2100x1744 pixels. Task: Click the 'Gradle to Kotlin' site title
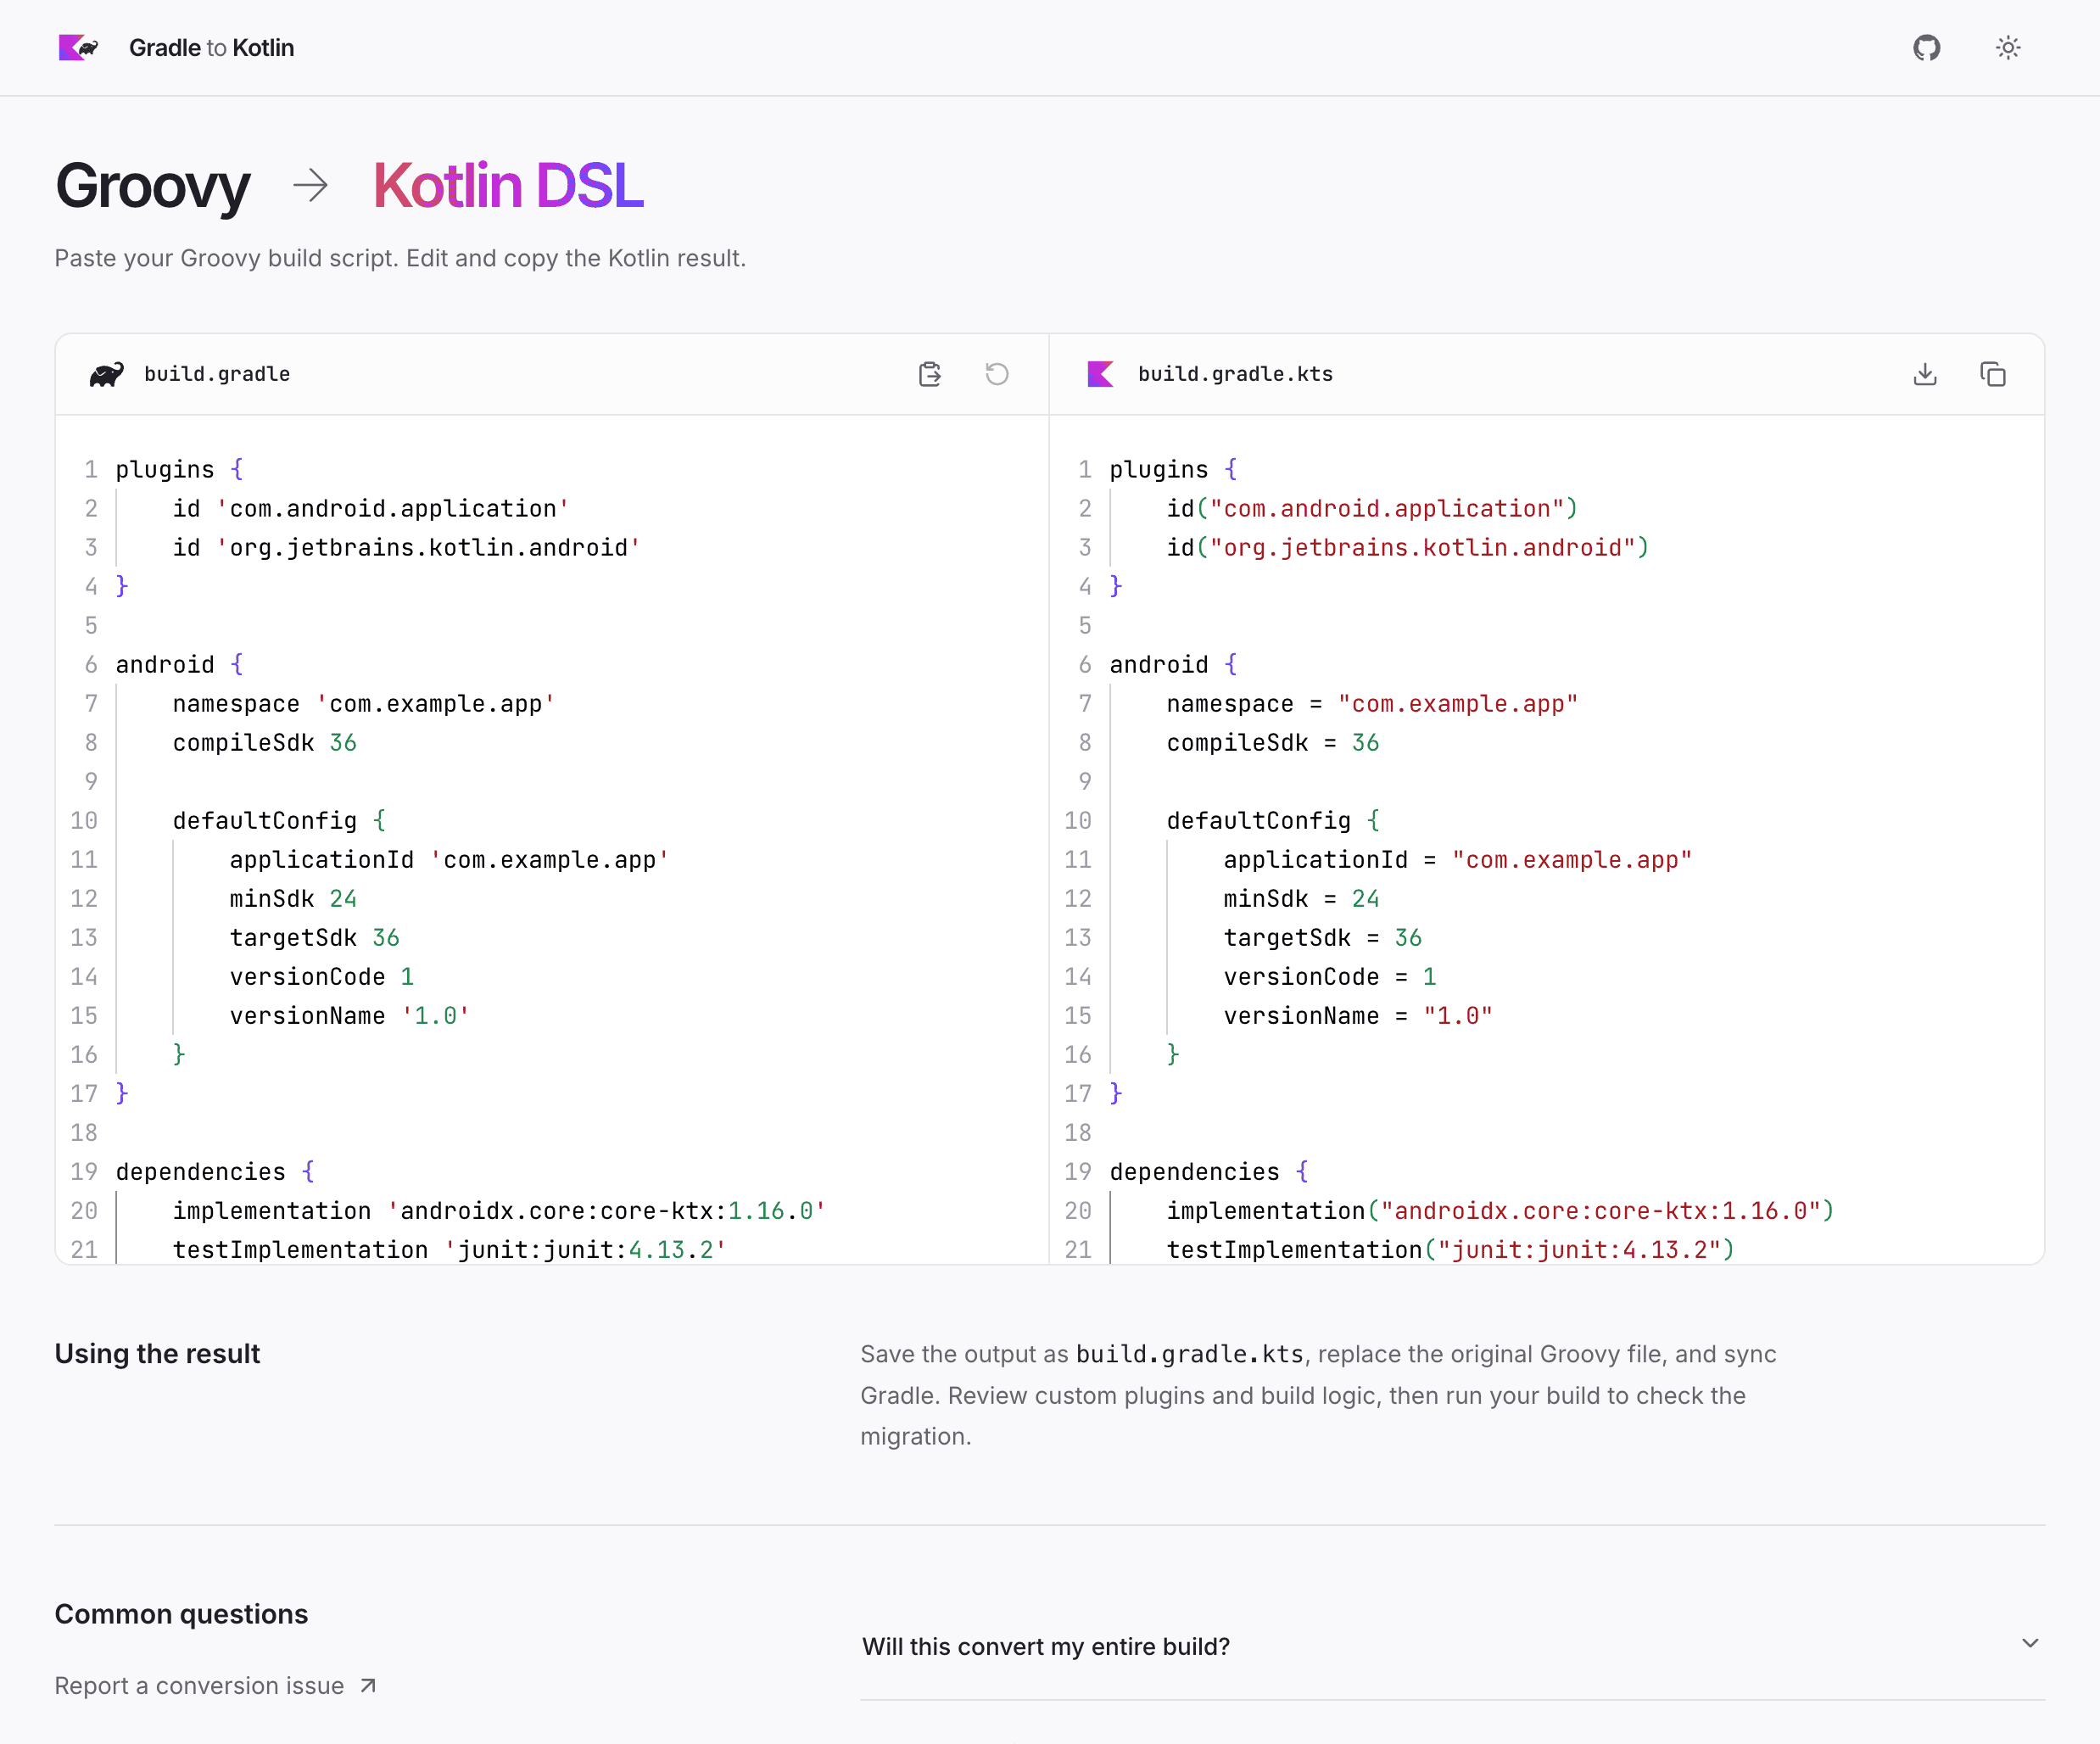(211, 48)
